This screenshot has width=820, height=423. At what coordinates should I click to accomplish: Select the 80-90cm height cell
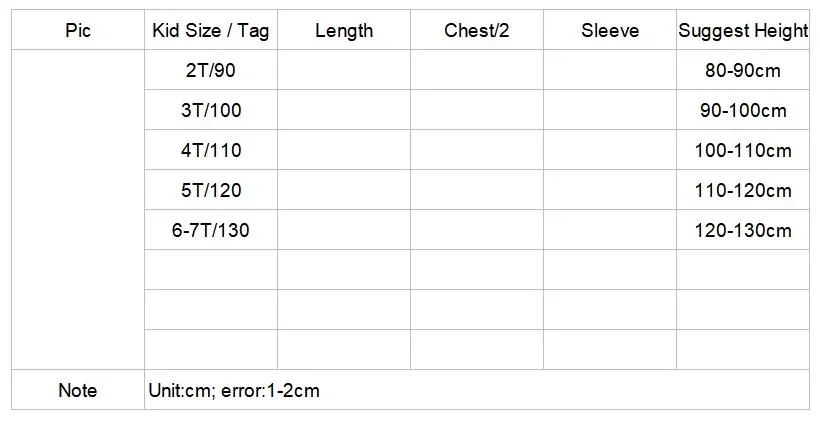point(743,71)
